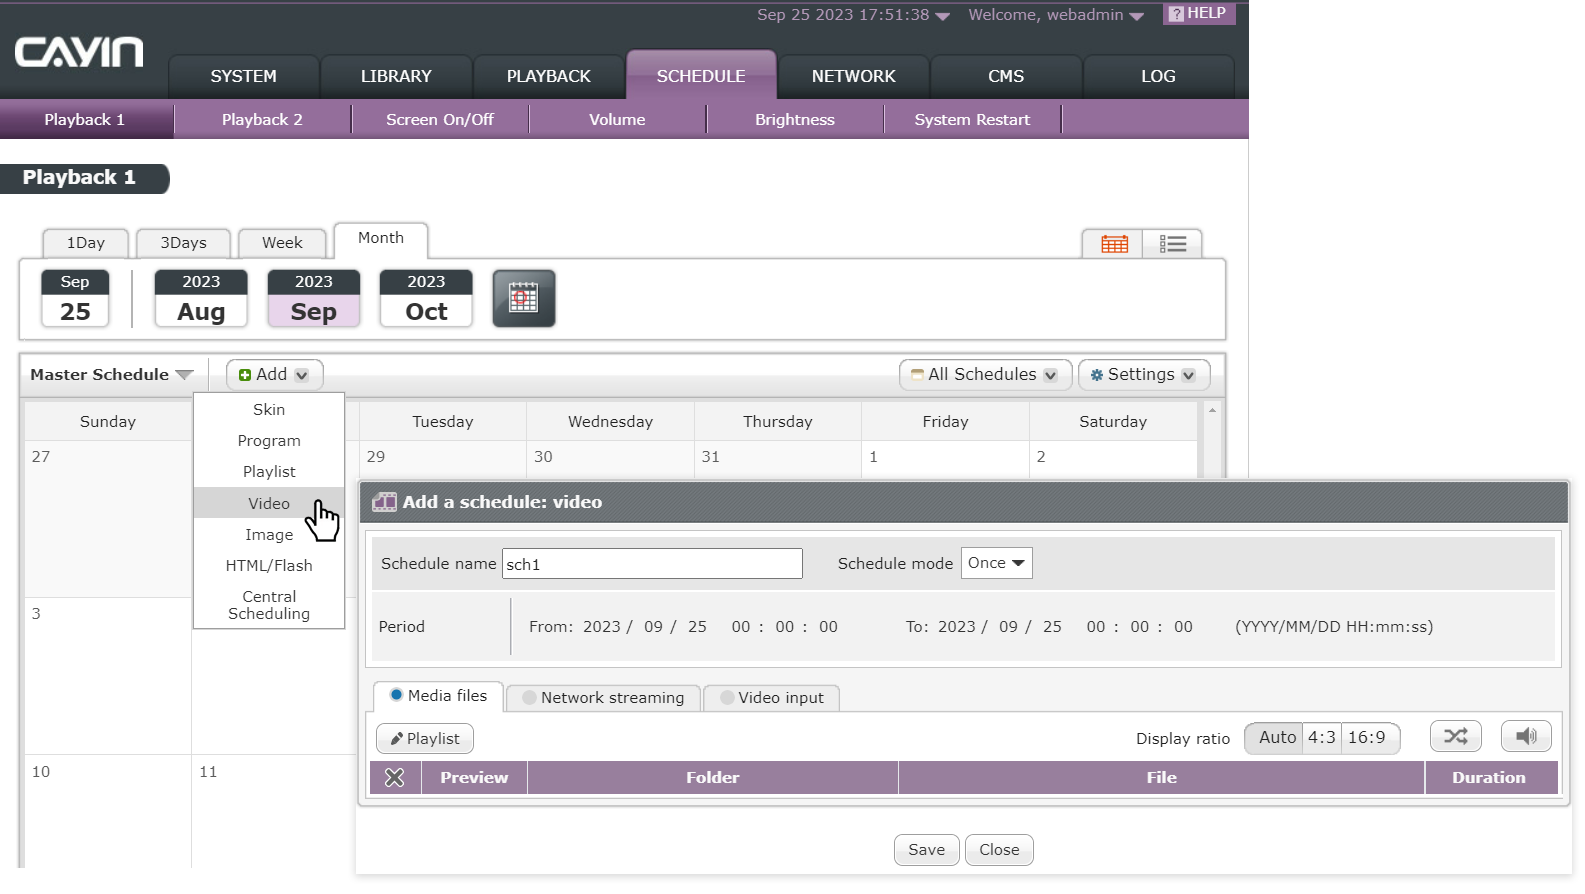Open Volume submenu
Viewport: 1585px width, 894px height.
coord(617,119)
